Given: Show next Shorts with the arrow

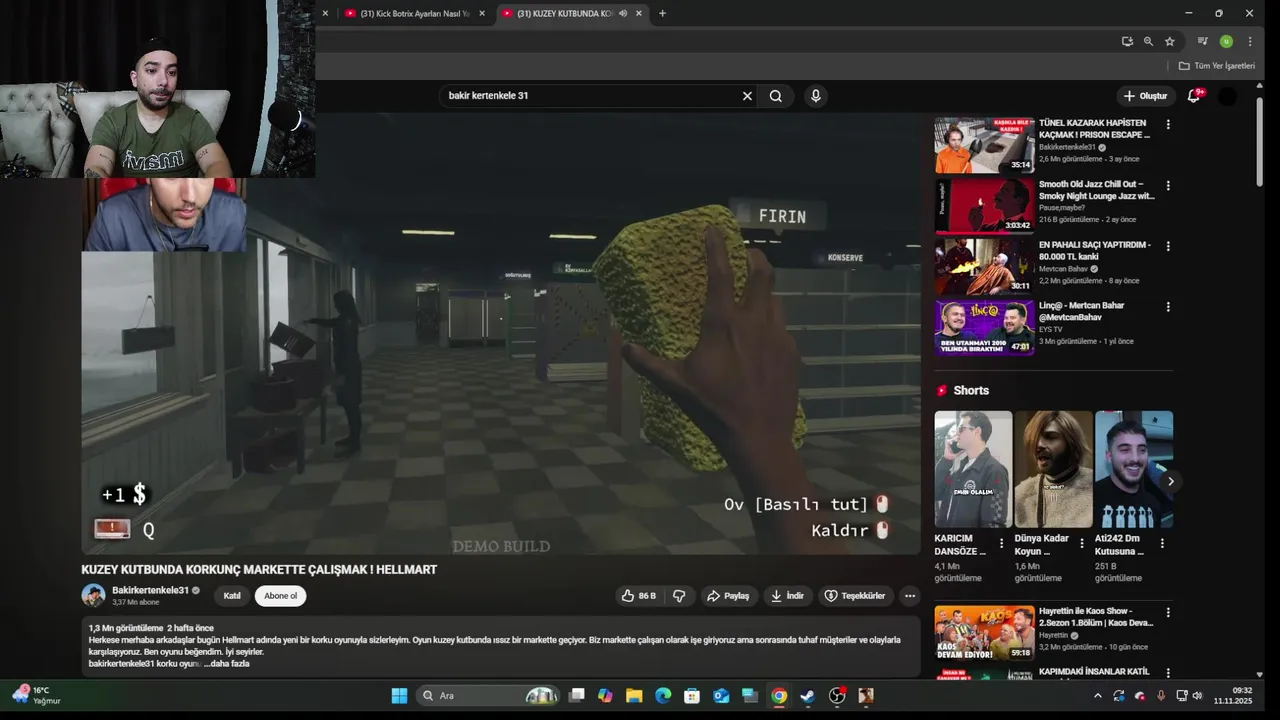Looking at the screenshot, I should [x=1170, y=481].
